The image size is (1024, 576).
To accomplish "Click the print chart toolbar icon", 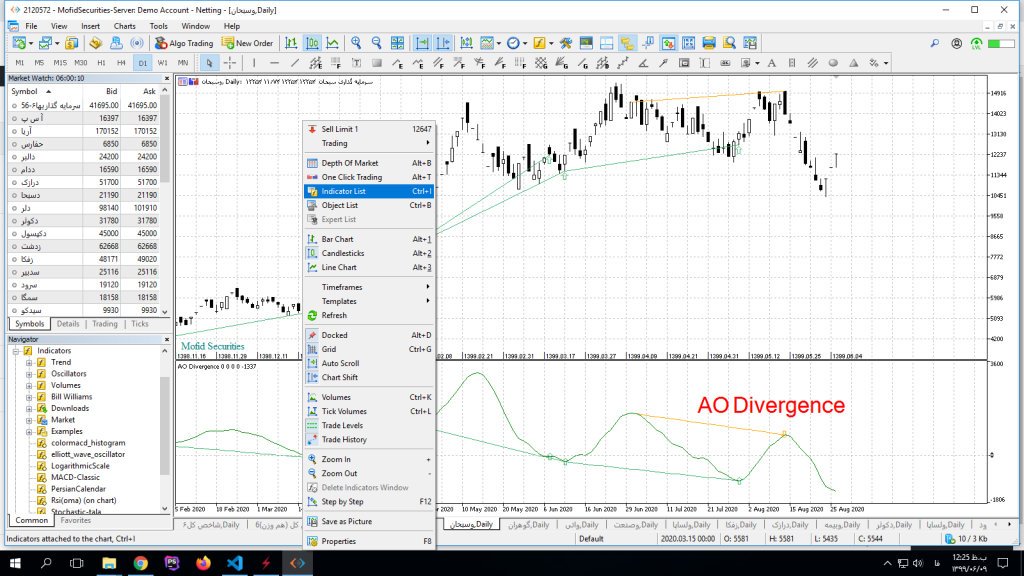I will (x=709, y=43).
